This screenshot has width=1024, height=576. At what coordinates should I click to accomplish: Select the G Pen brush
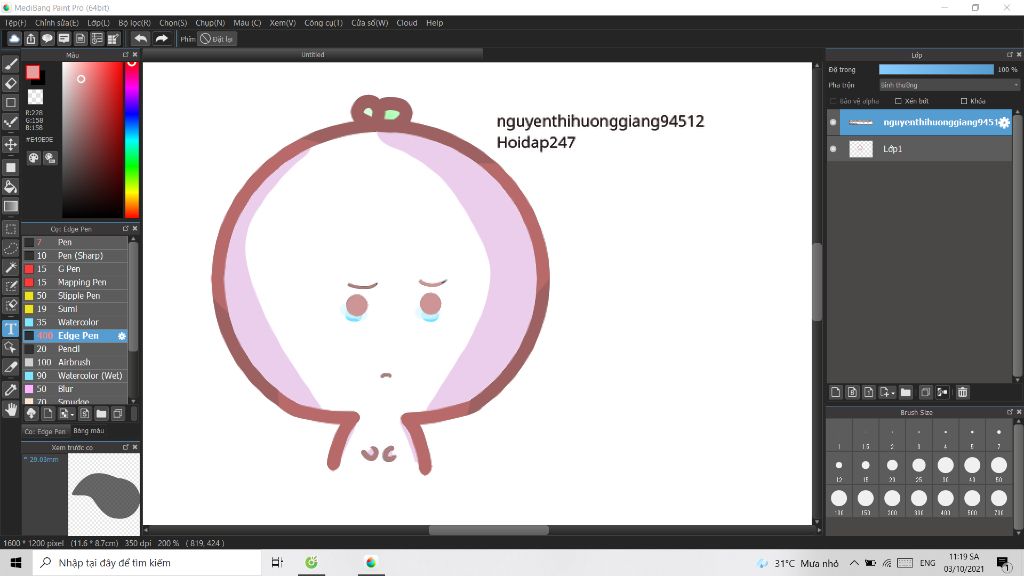point(75,269)
